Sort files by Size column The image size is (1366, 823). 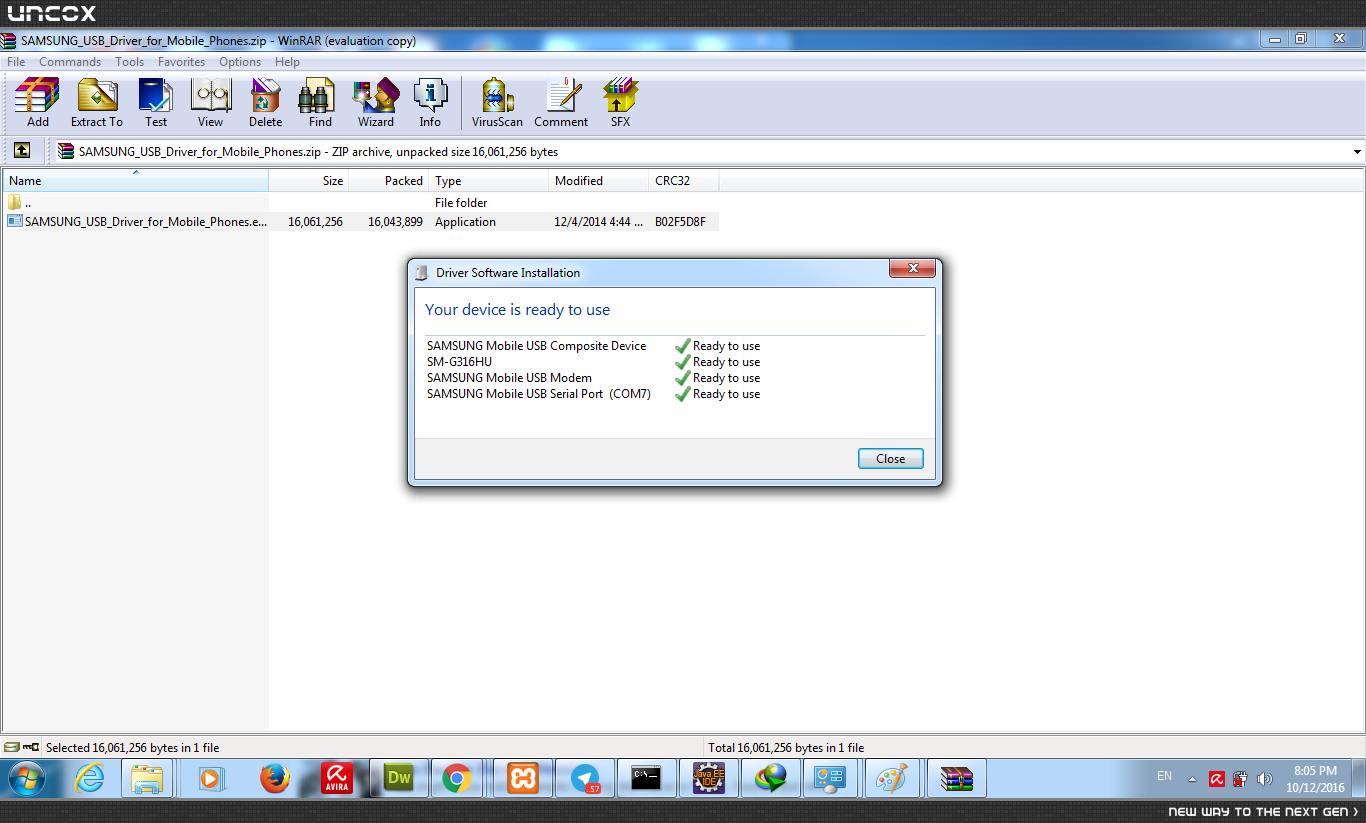point(309,181)
